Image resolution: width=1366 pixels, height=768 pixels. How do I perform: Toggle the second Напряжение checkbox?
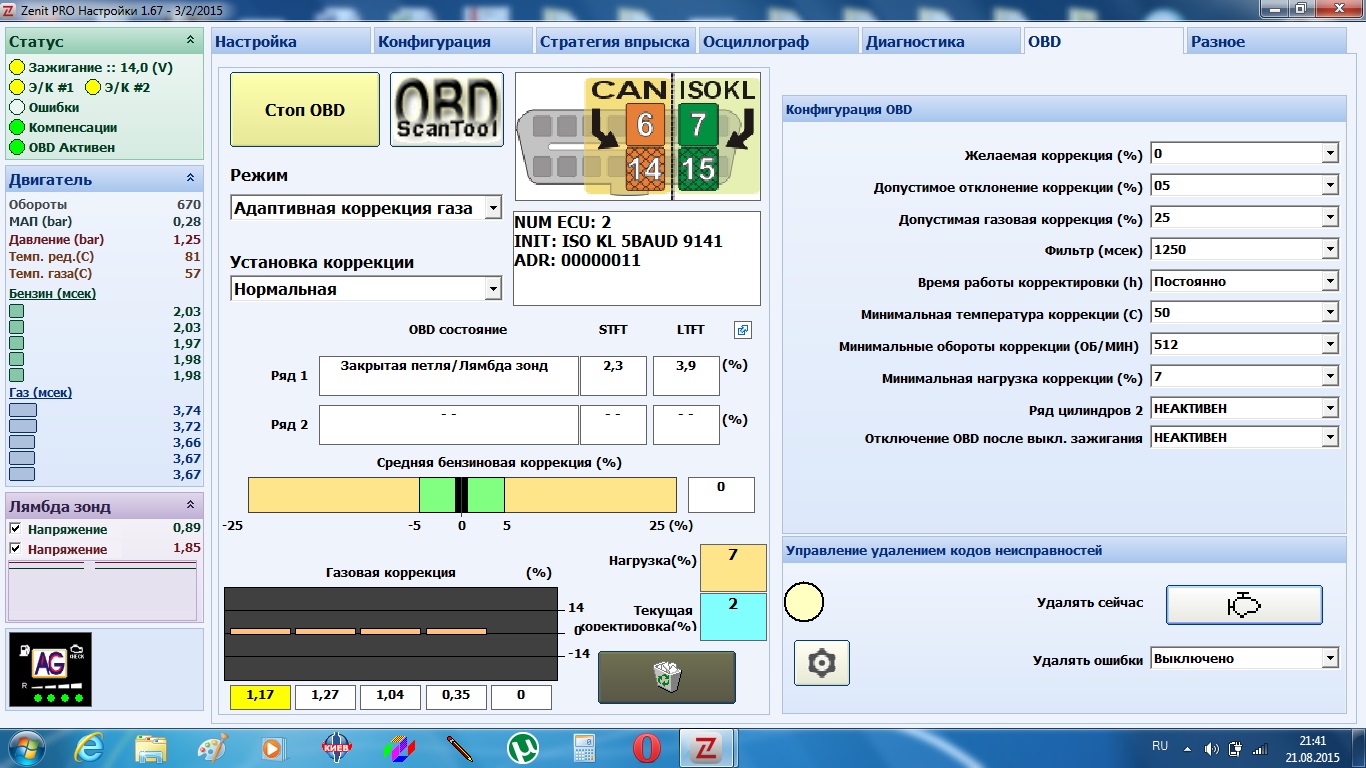point(15,549)
